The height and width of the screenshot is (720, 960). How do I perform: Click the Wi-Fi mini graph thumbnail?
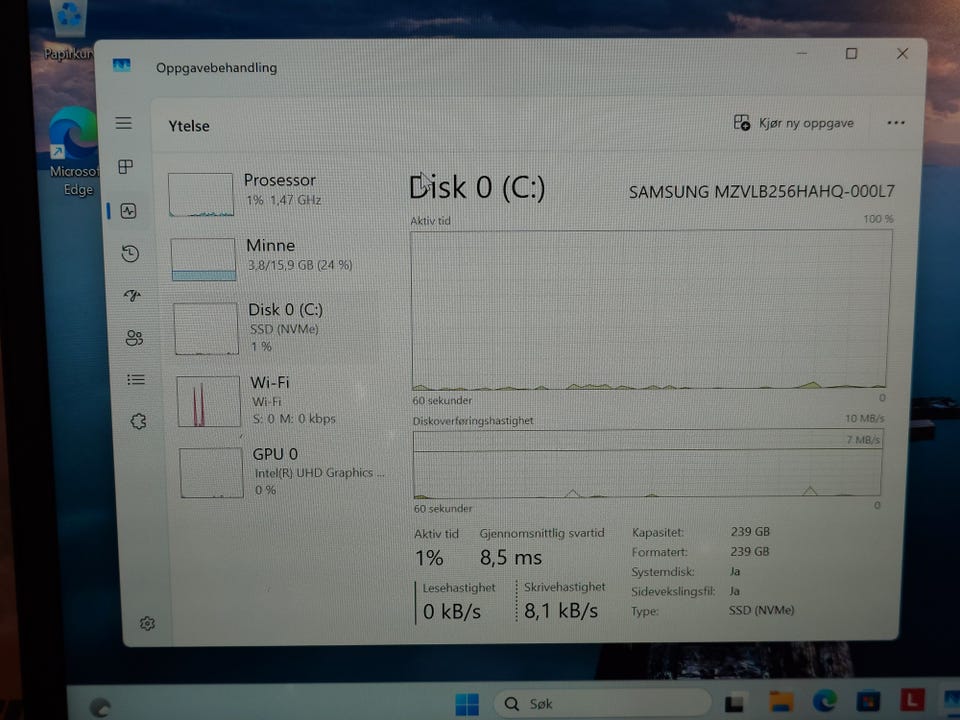209,401
